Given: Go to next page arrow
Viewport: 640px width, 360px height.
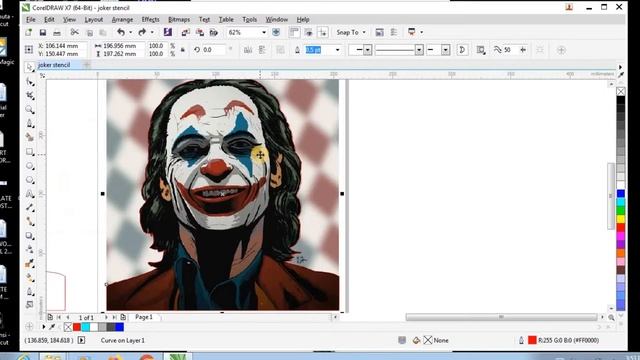Looking at the screenshot, I should [x=106, y=317].
